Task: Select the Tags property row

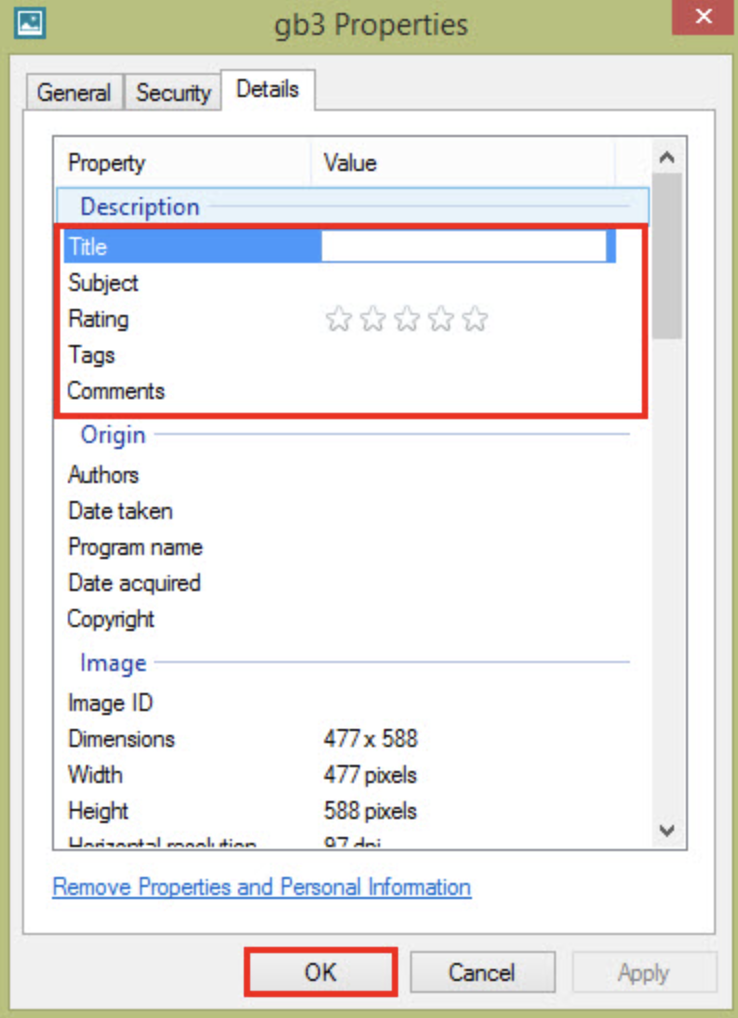Action: coord(92,355)
